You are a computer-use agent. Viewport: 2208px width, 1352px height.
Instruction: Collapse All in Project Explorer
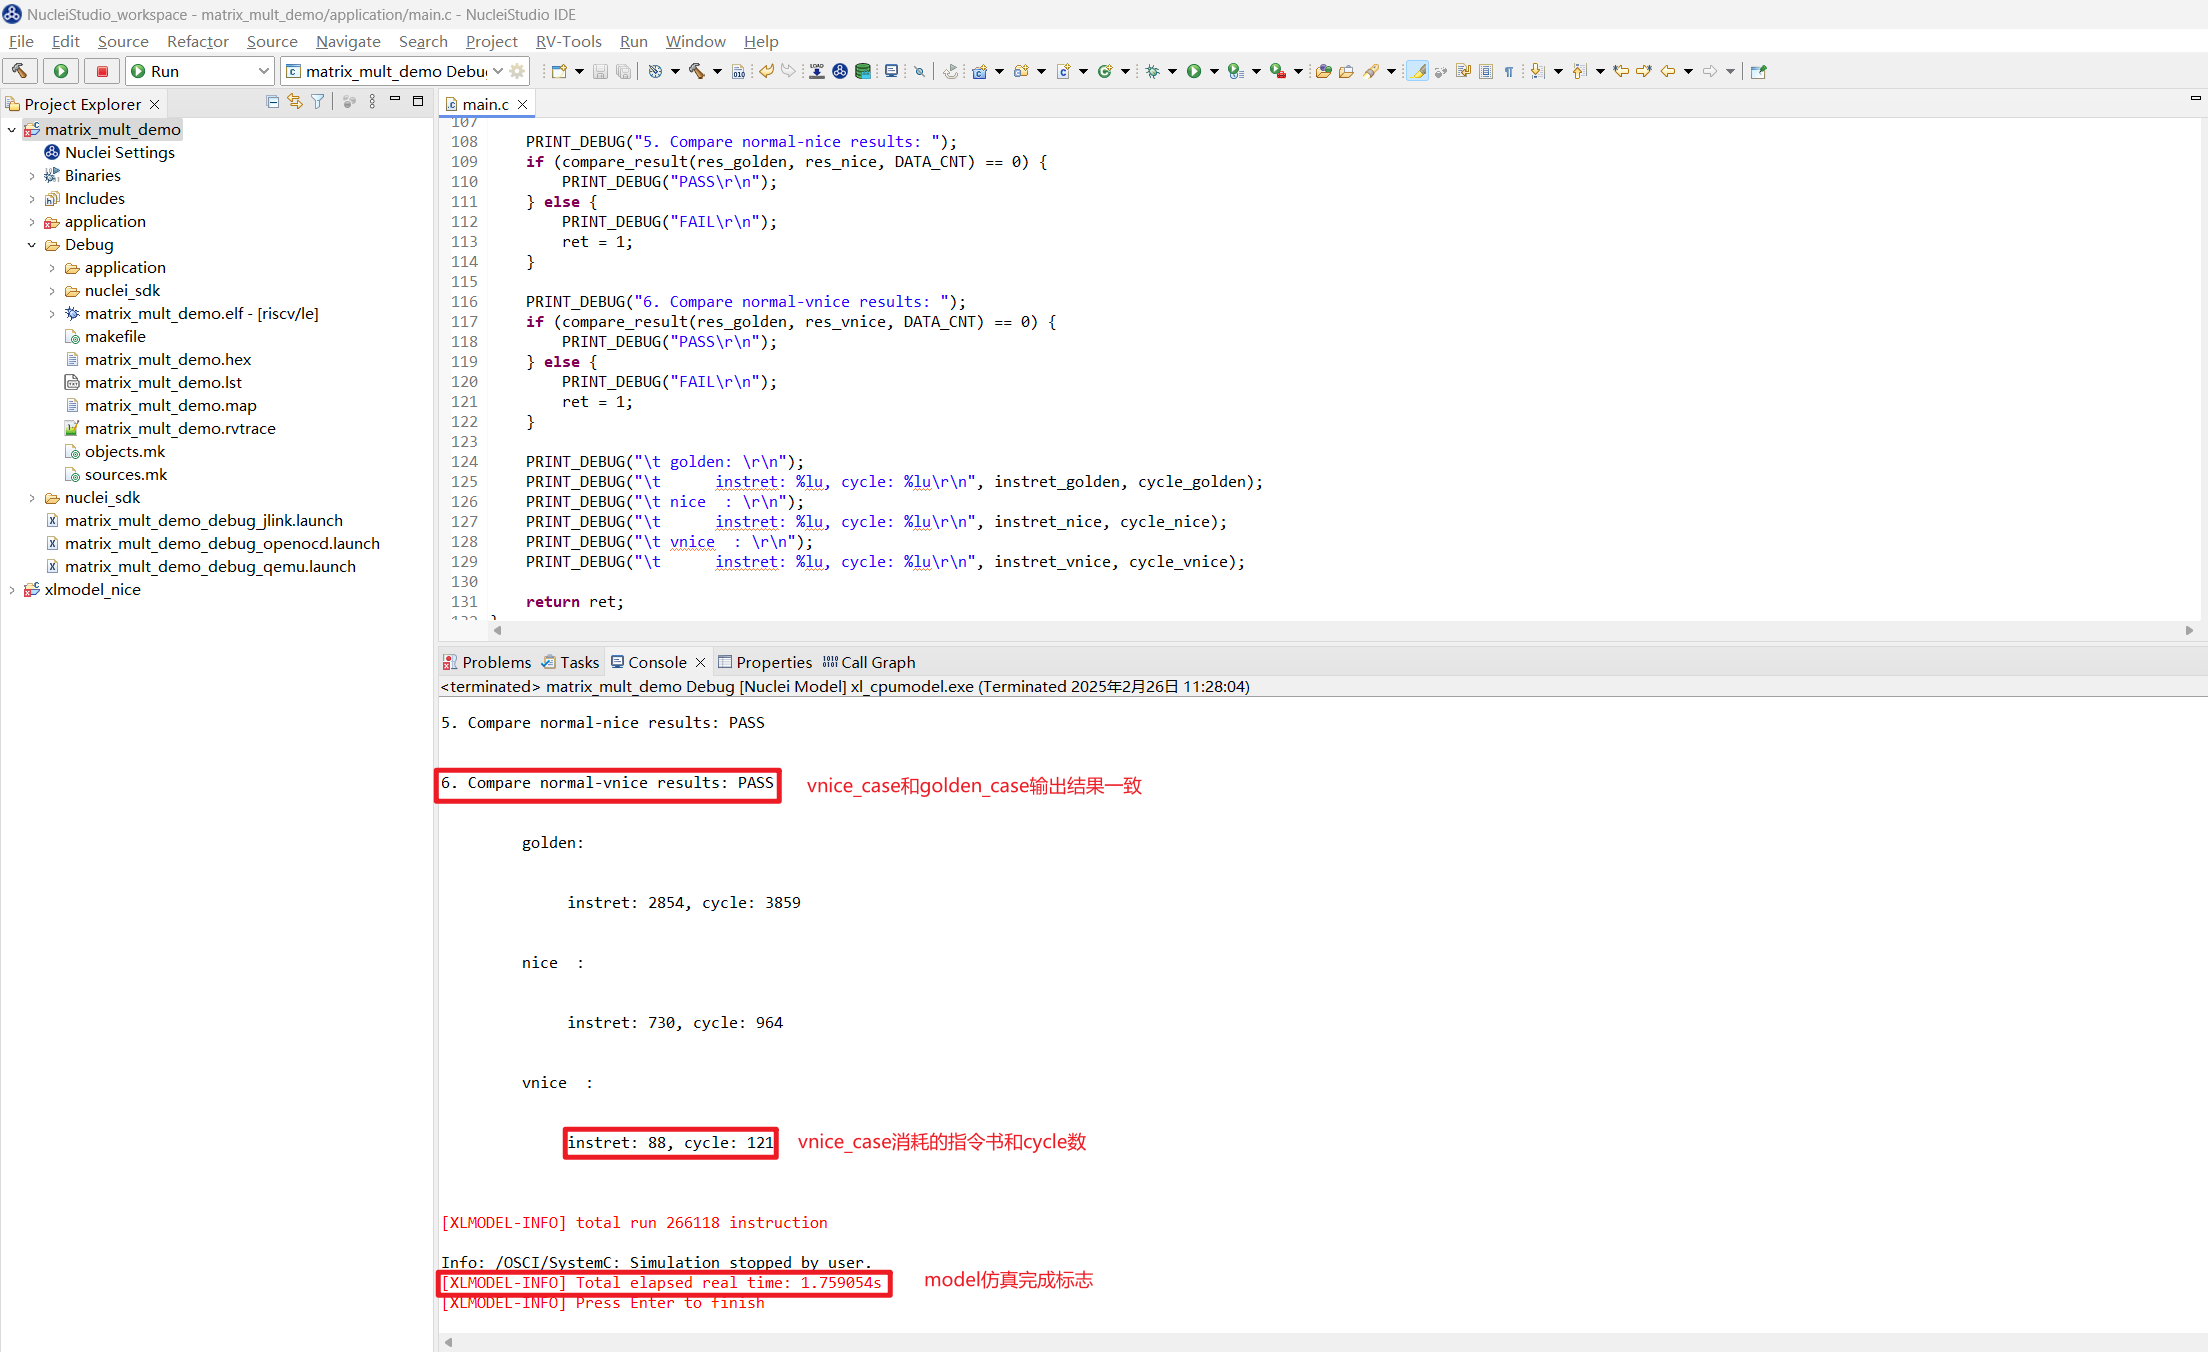[272, 102]
